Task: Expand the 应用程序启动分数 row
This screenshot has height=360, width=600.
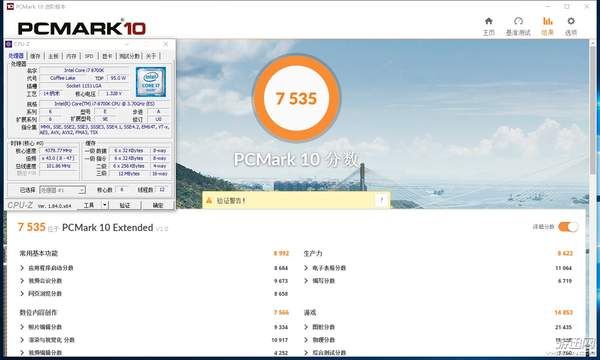Action: 22,268
